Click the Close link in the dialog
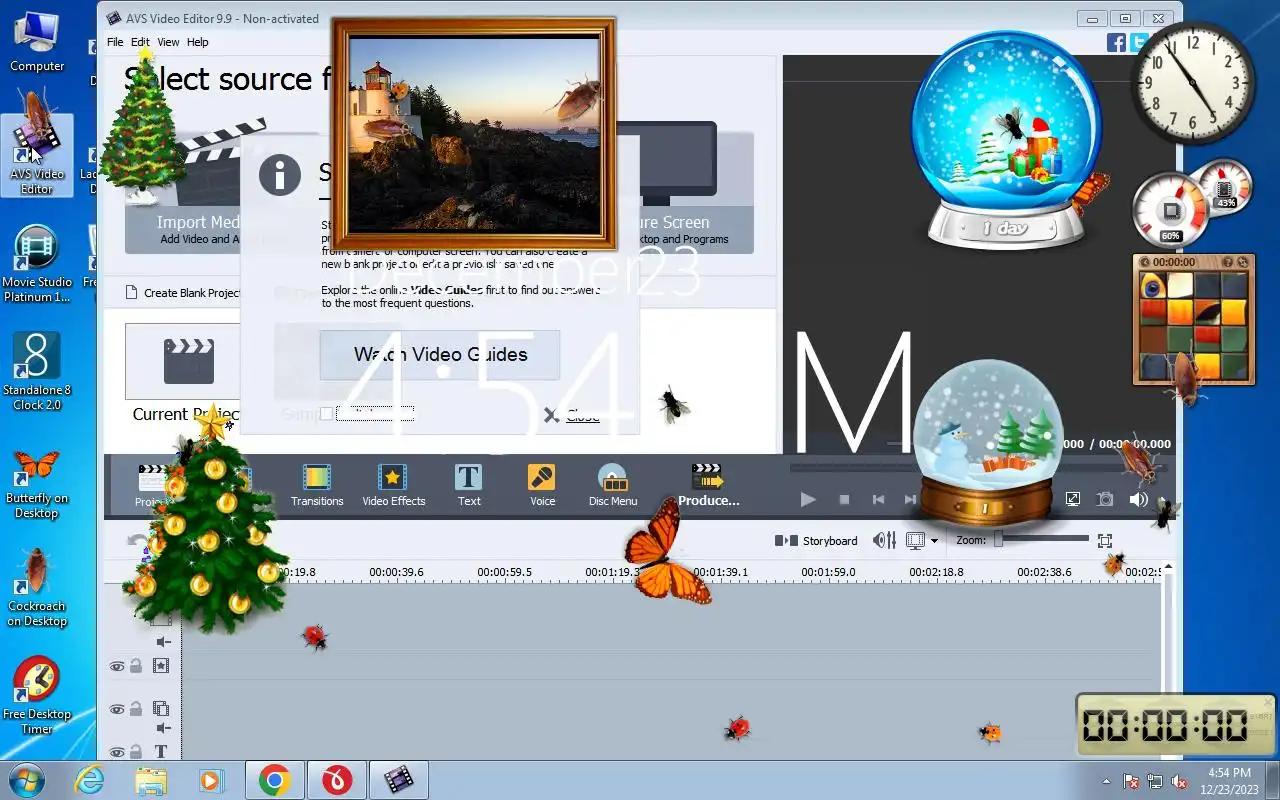The width and height of the screenshot is (1280, 800). [582, 416]
